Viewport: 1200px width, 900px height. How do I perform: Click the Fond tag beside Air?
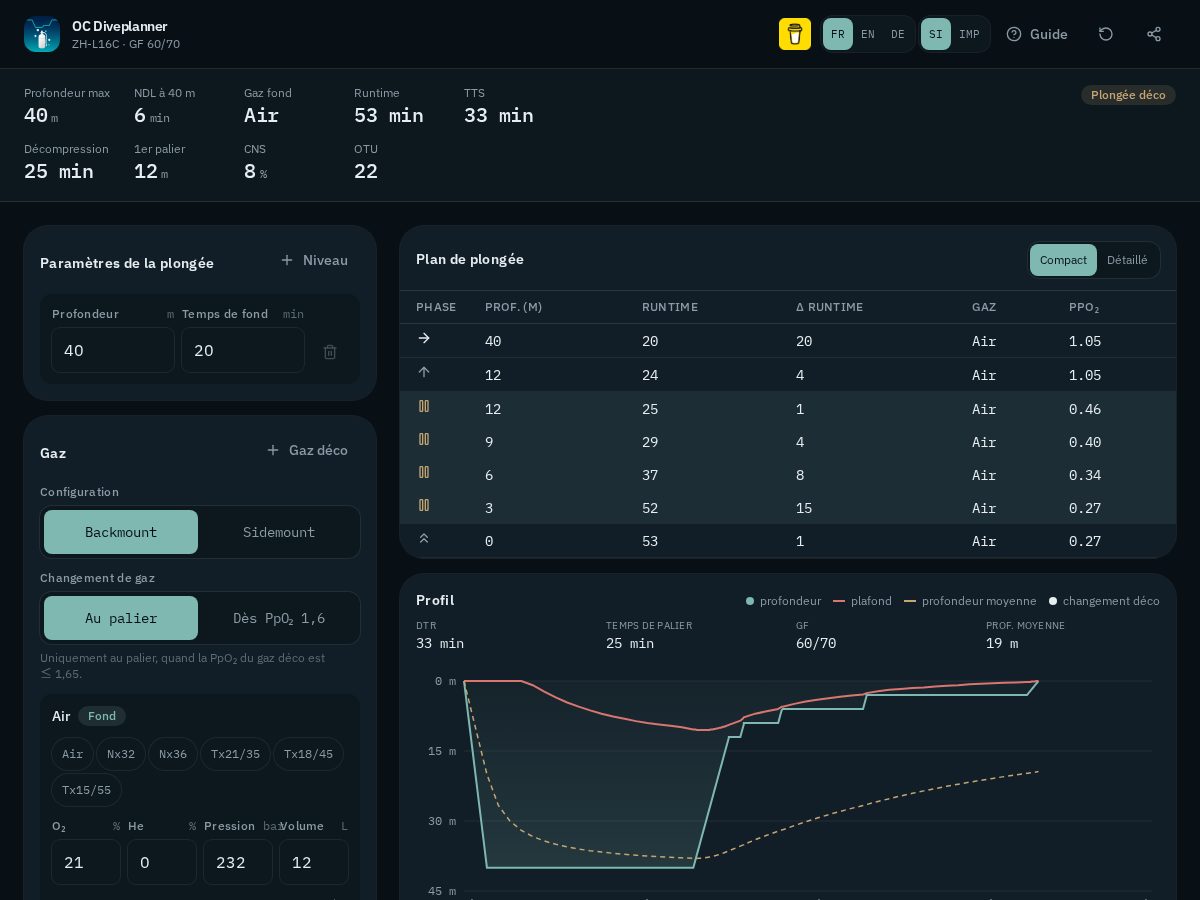[102, 716]
